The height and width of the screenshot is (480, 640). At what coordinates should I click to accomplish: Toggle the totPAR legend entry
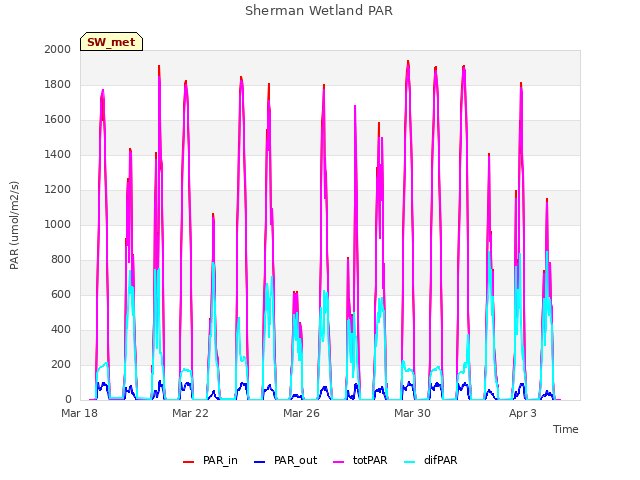(360, 460)
